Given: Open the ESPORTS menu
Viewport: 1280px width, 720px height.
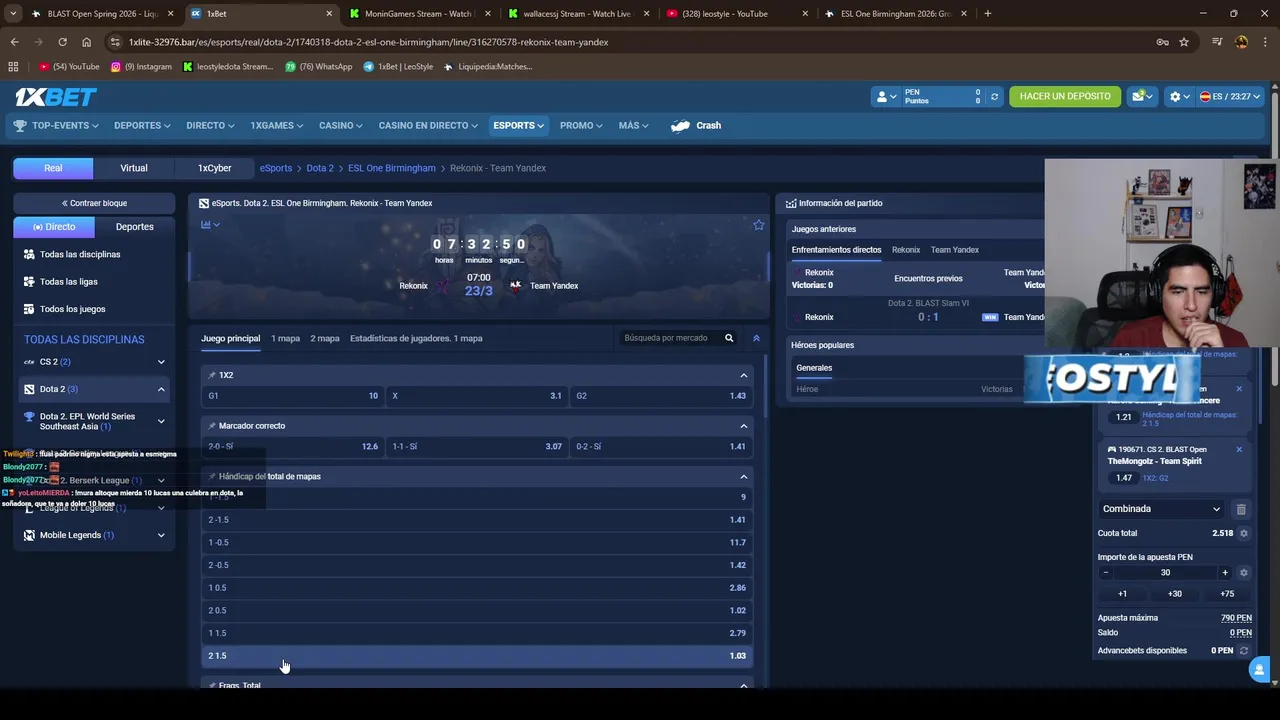Looking at the screenshot, I should [x=518, y=126].
